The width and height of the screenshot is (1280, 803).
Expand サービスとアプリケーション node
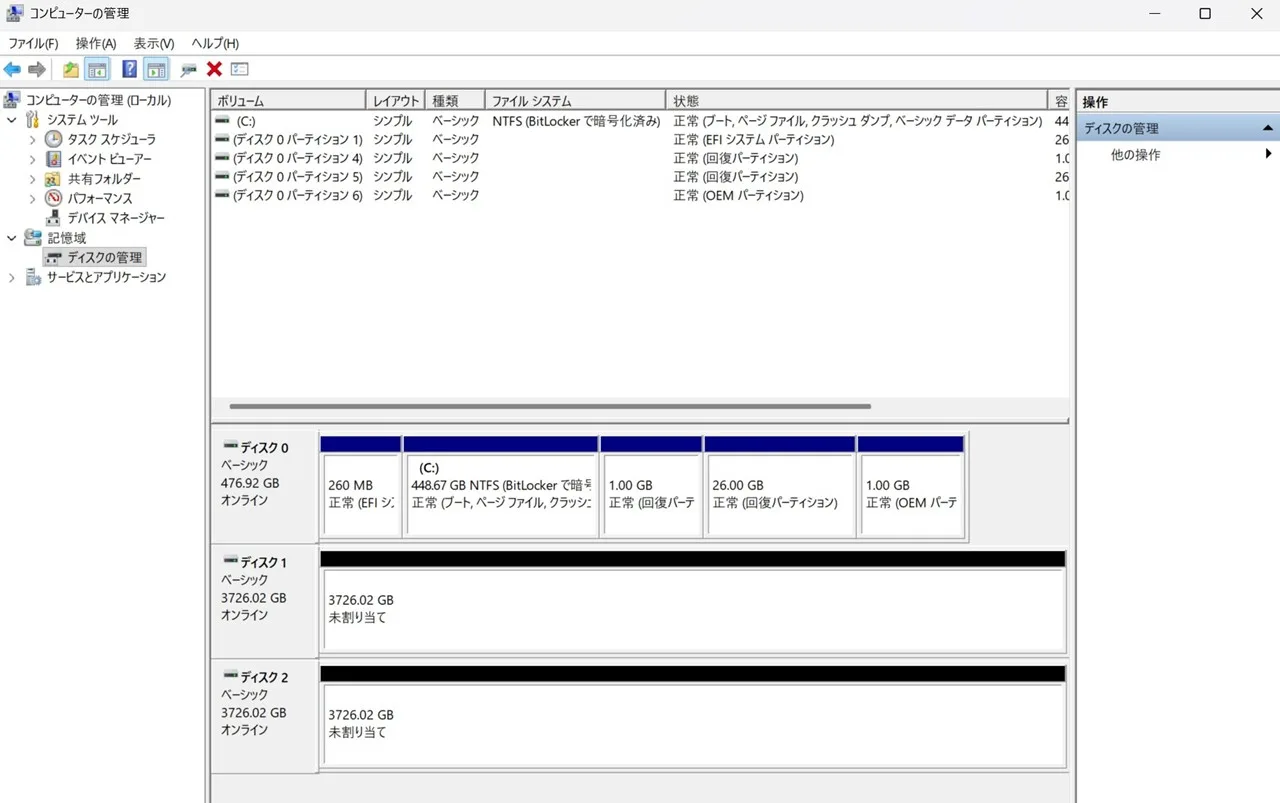point(12,277)
